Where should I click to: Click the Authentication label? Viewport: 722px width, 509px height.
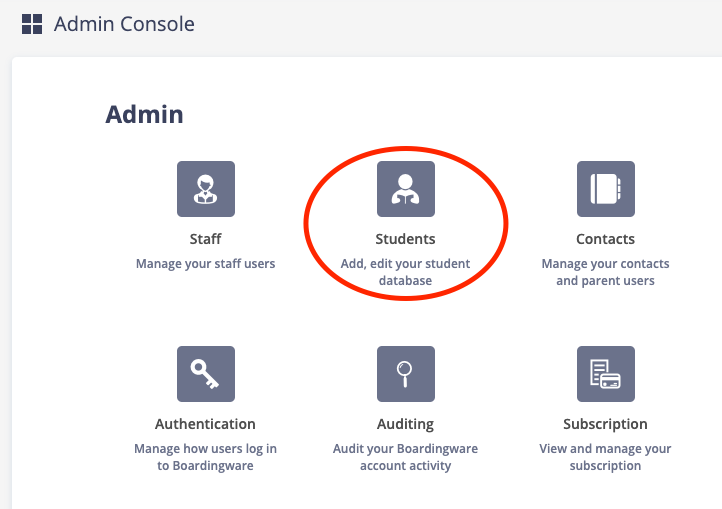(x=205, y=424)
